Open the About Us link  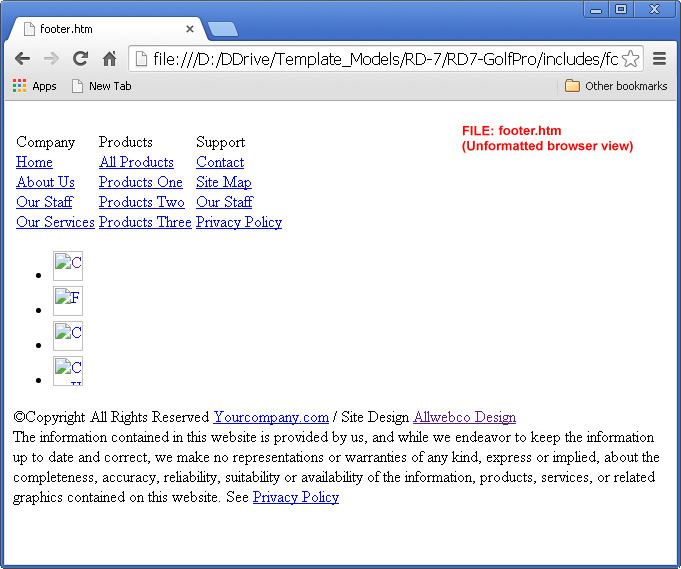pos(45,182)
